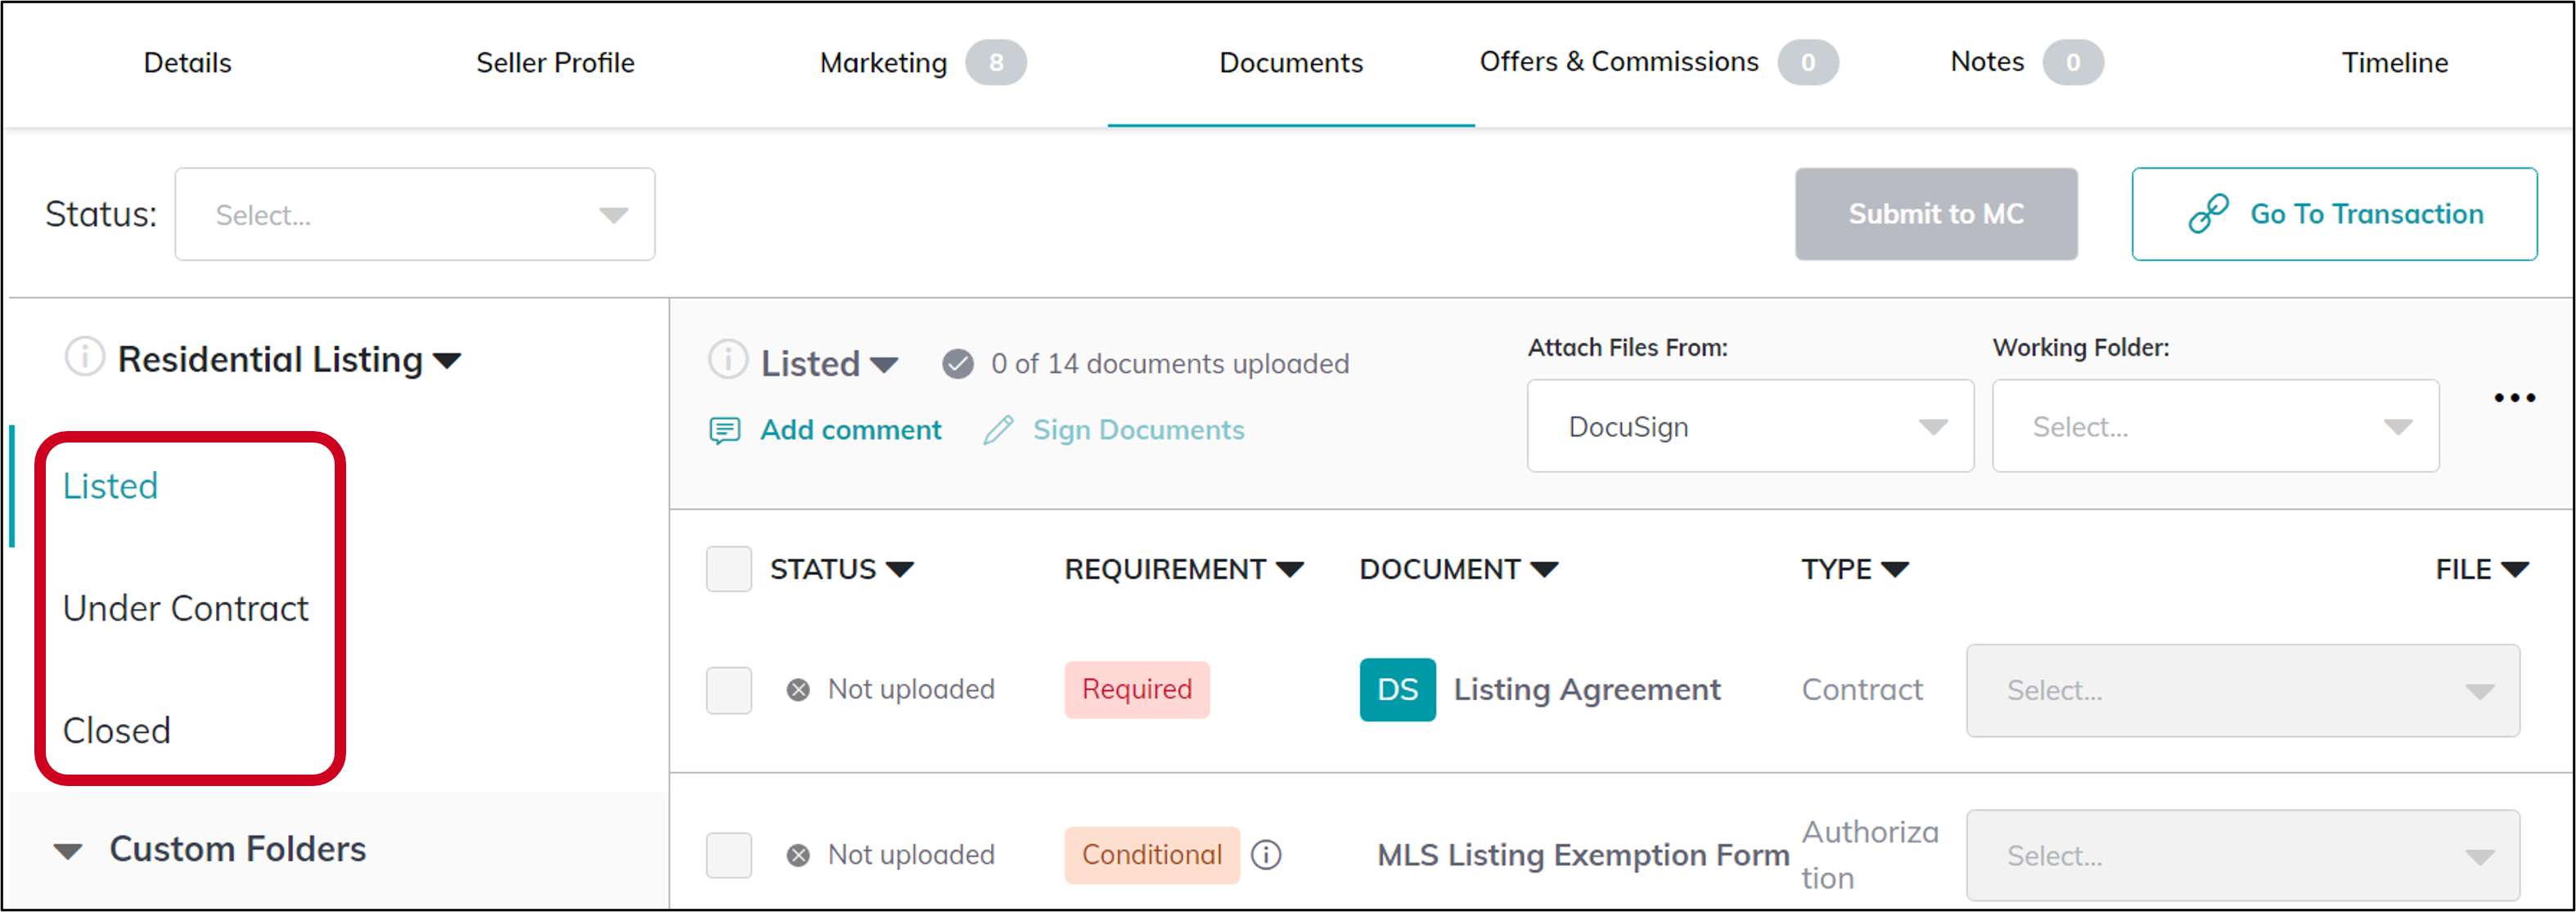Sort by the TYPE column header
This screenshot has width=2576, height=912.
click(x=1855, y=569)
